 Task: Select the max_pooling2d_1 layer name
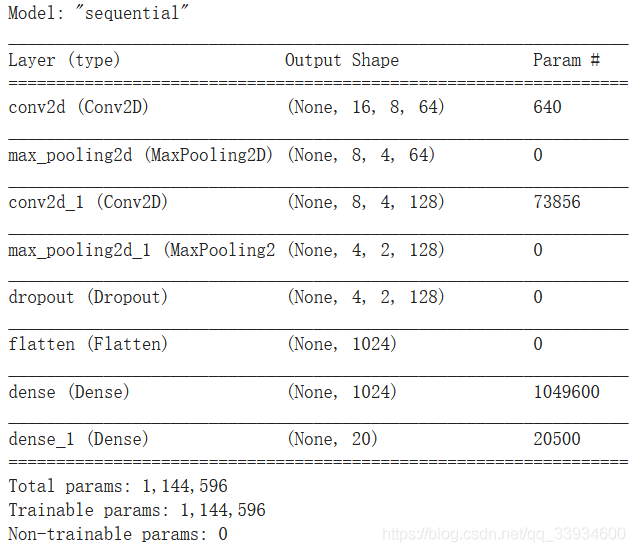point(141,250)
